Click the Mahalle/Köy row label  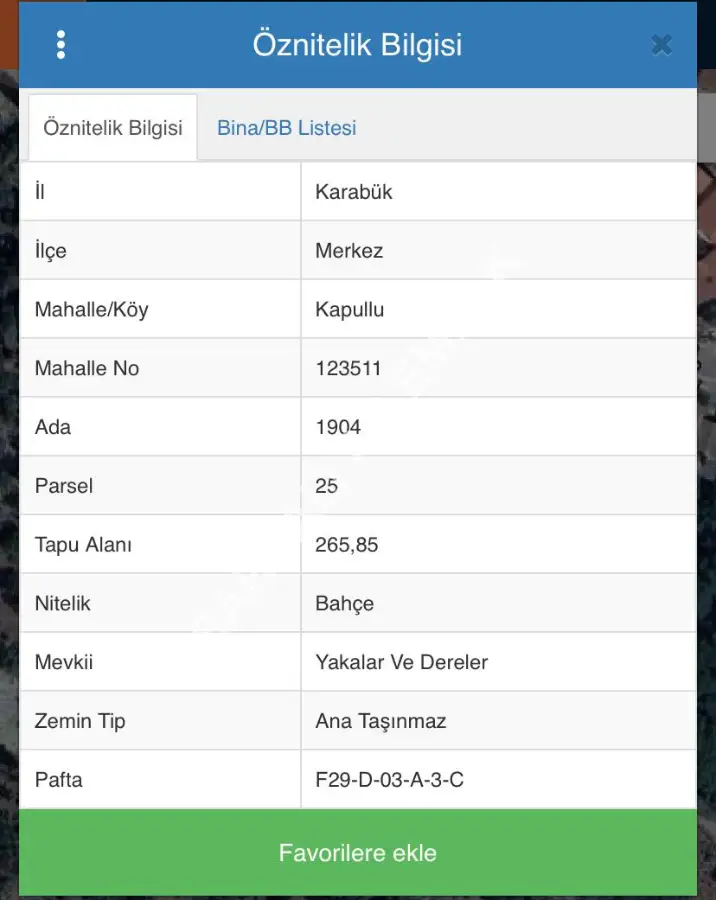point(91,310)
